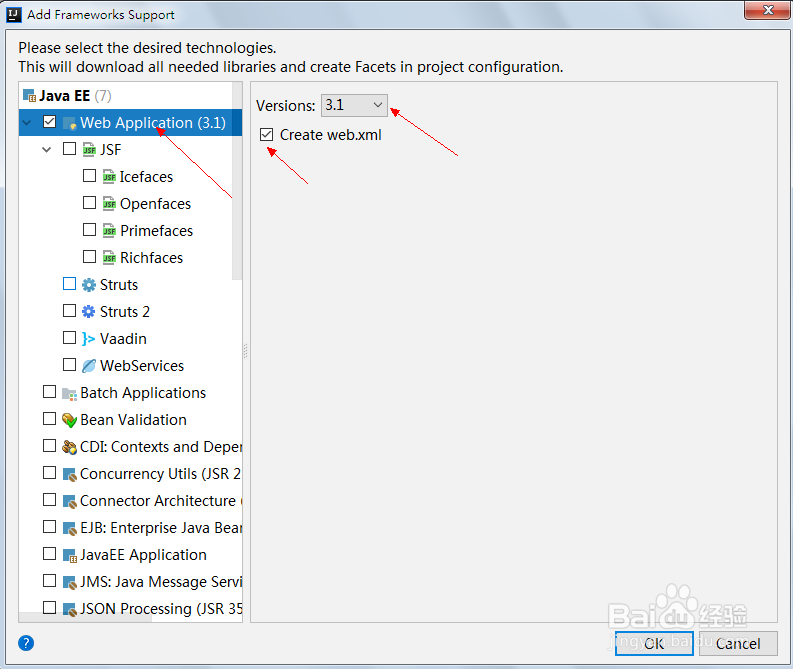Image resolution: width=793 pixels, height=669 pixels.
Task: Enable the JSF checkbox
Action: [69, 149]
